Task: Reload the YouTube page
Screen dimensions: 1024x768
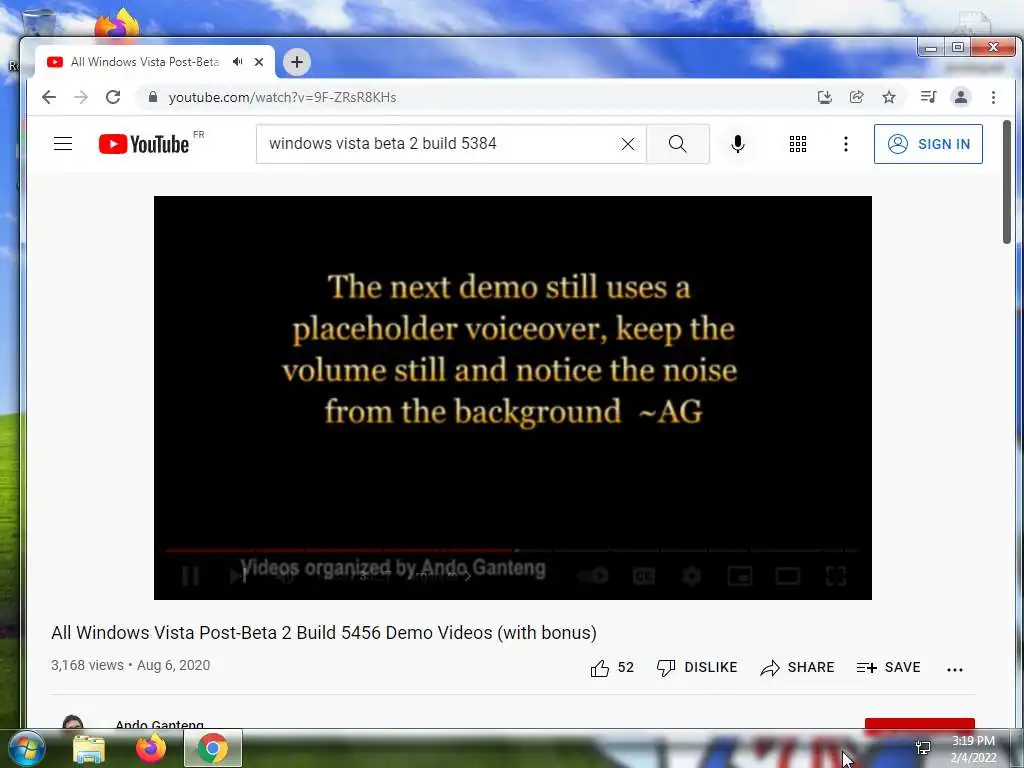Action: [x=113, y=97]
